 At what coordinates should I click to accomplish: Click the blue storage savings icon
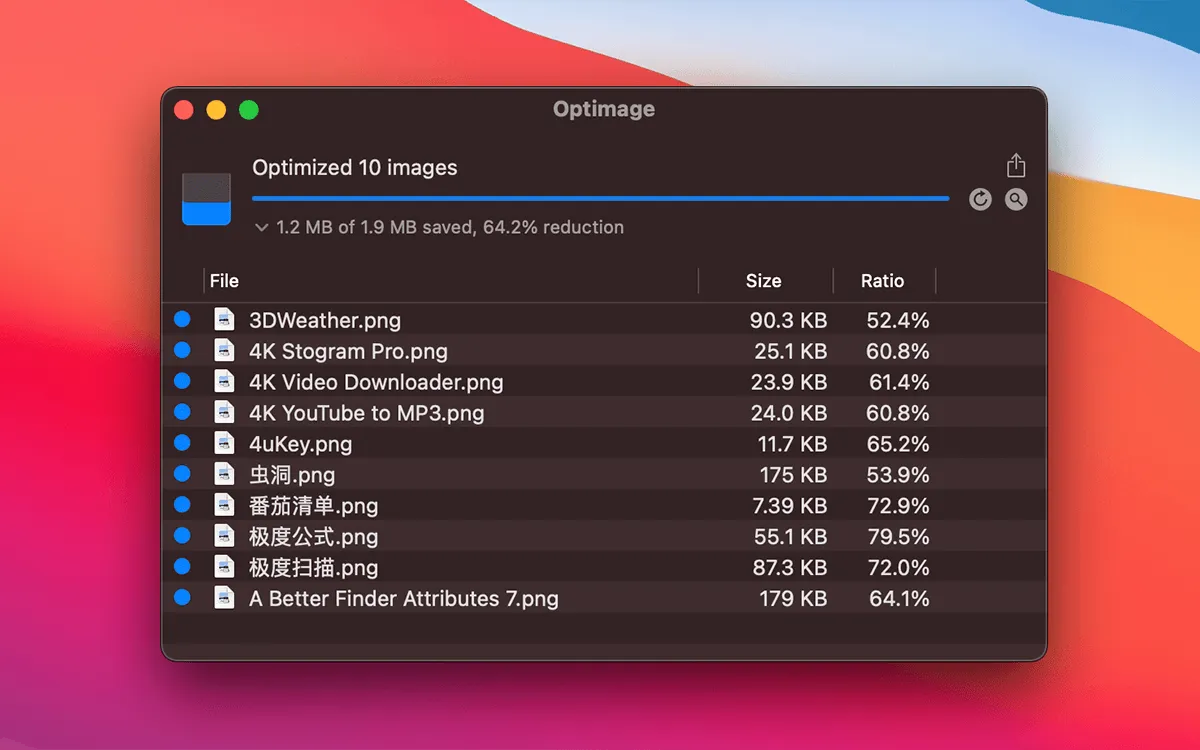(206, 199)
